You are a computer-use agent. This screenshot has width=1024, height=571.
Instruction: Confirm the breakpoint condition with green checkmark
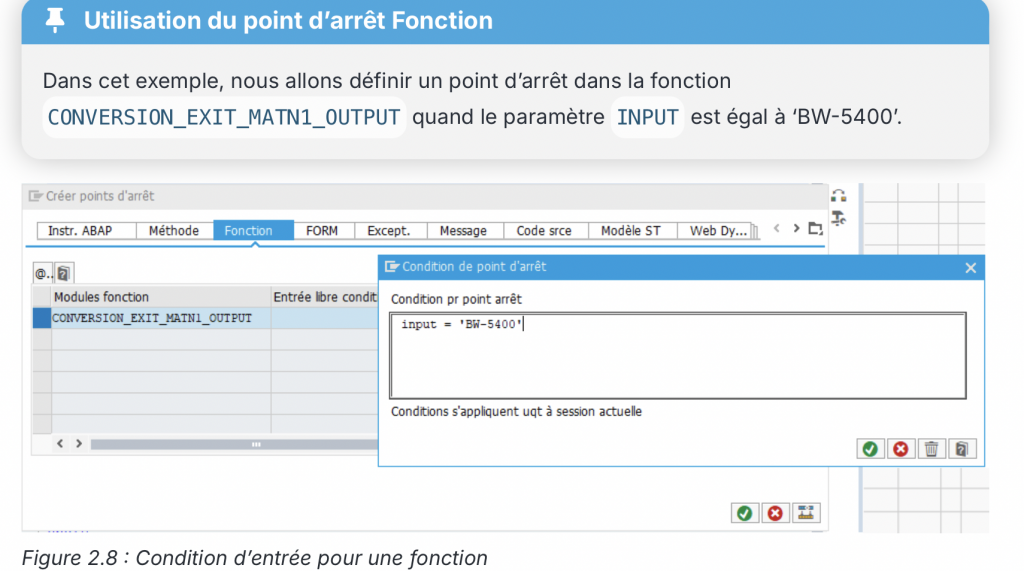pos(870,449)
